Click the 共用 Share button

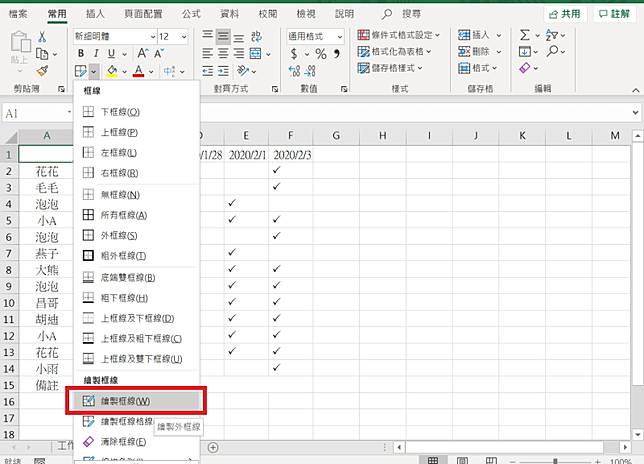coord(565,14)
